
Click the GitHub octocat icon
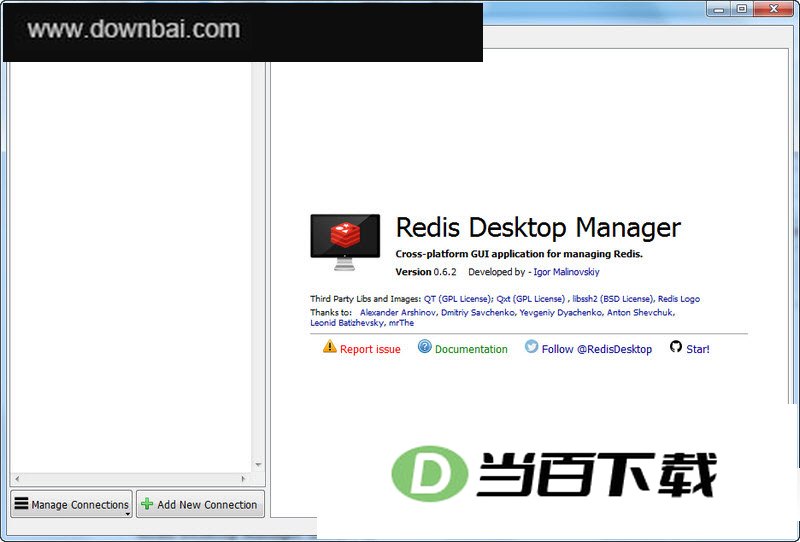pyautogui.click(x=676, y=347)
